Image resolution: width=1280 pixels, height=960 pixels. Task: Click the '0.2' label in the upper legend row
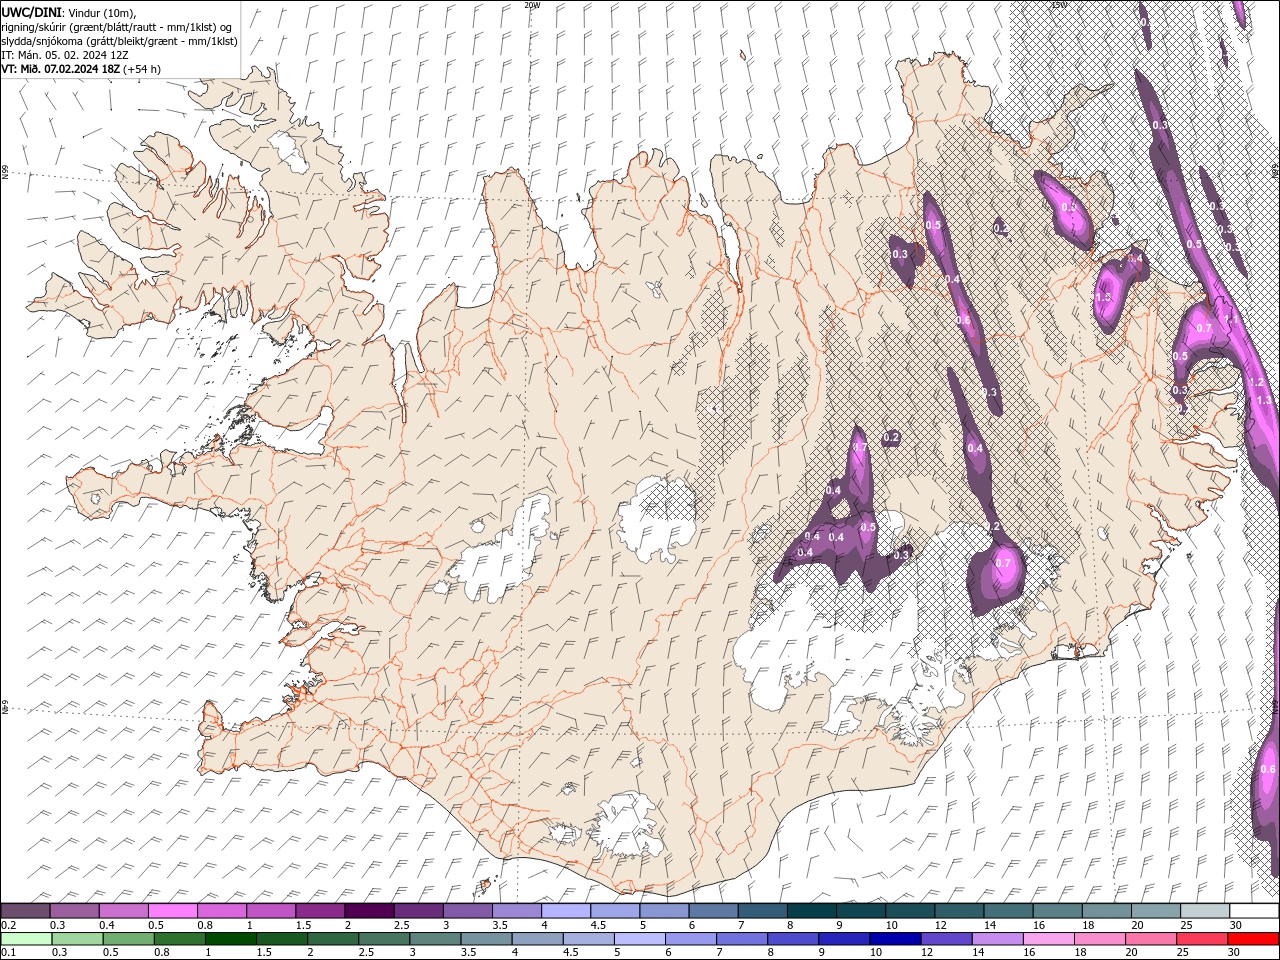(x=7, y=925)
